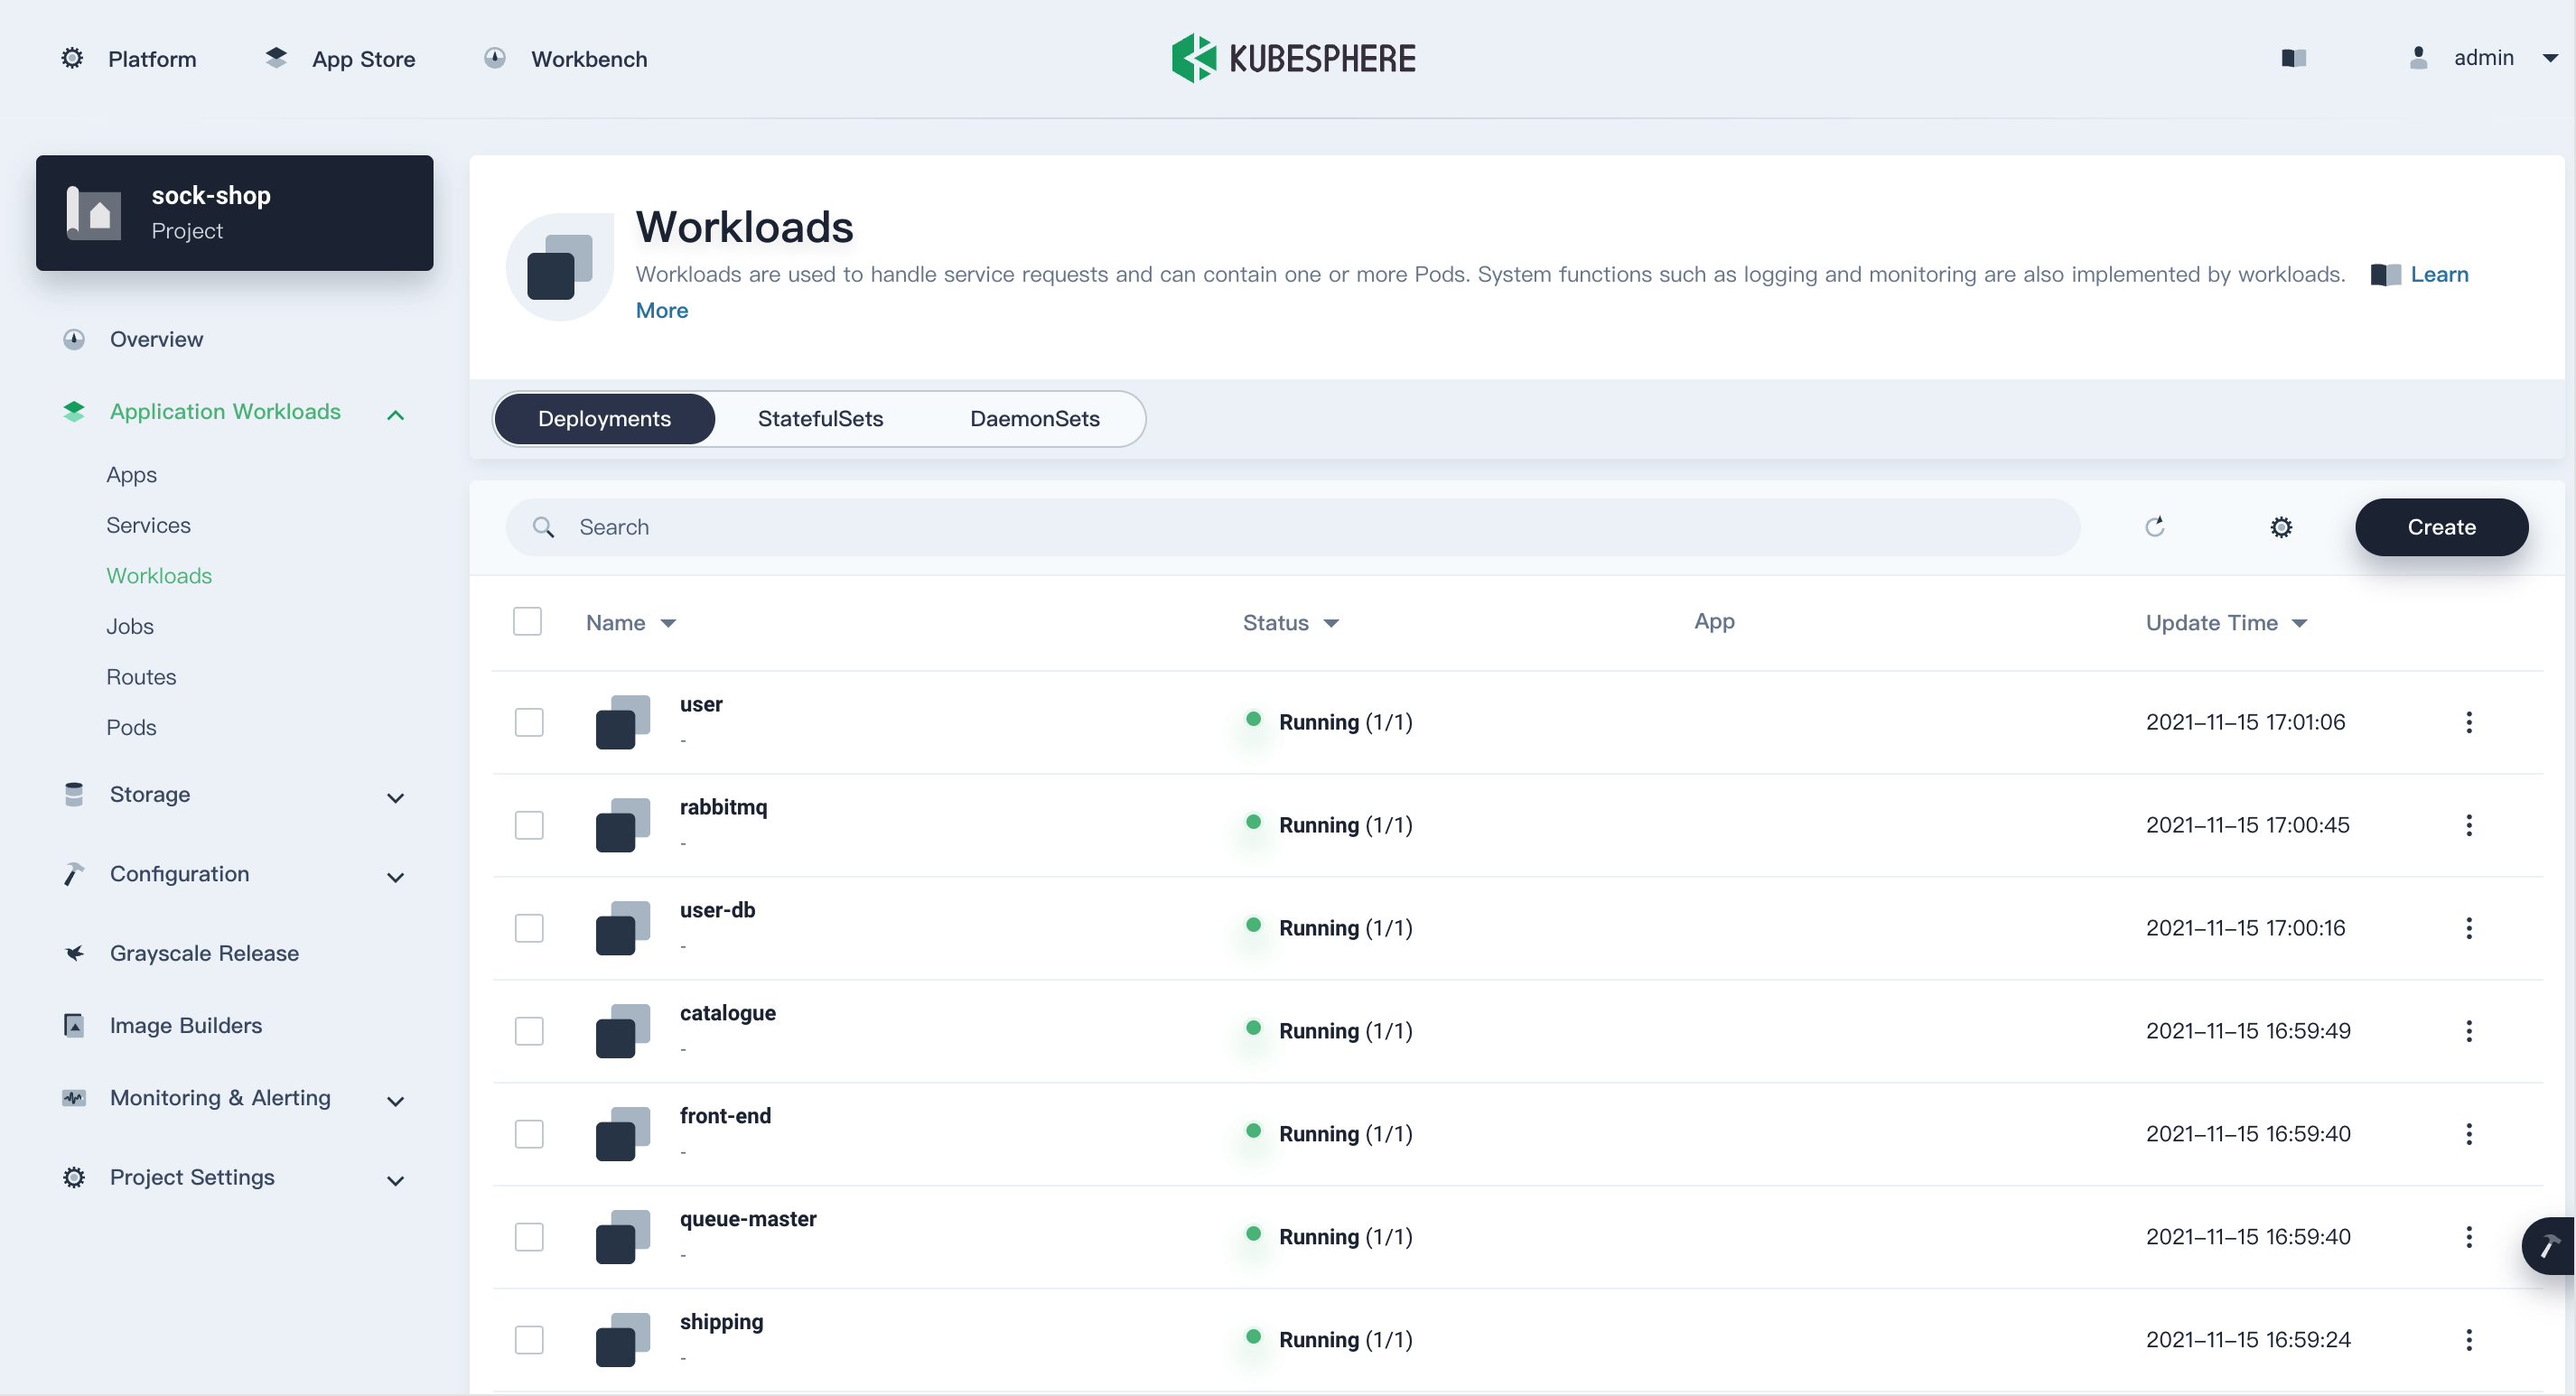The height and width of the screenshot is (1396, 2576).
Task: Click the Platform settings icon
Action: click(72, 59)
